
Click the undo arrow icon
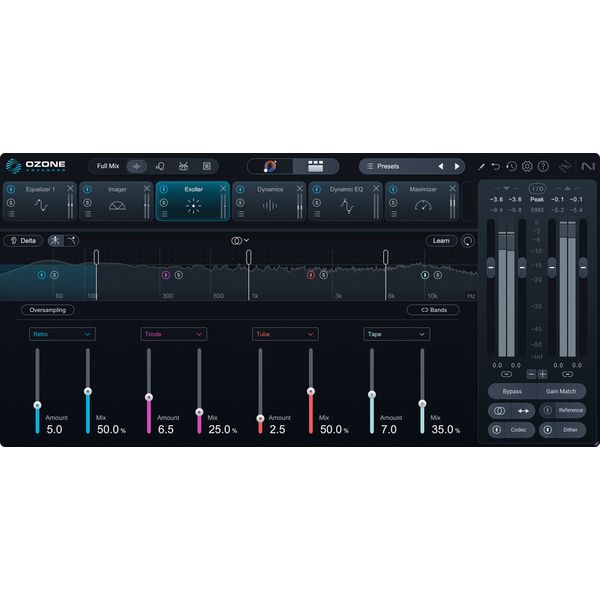(496, 166)
